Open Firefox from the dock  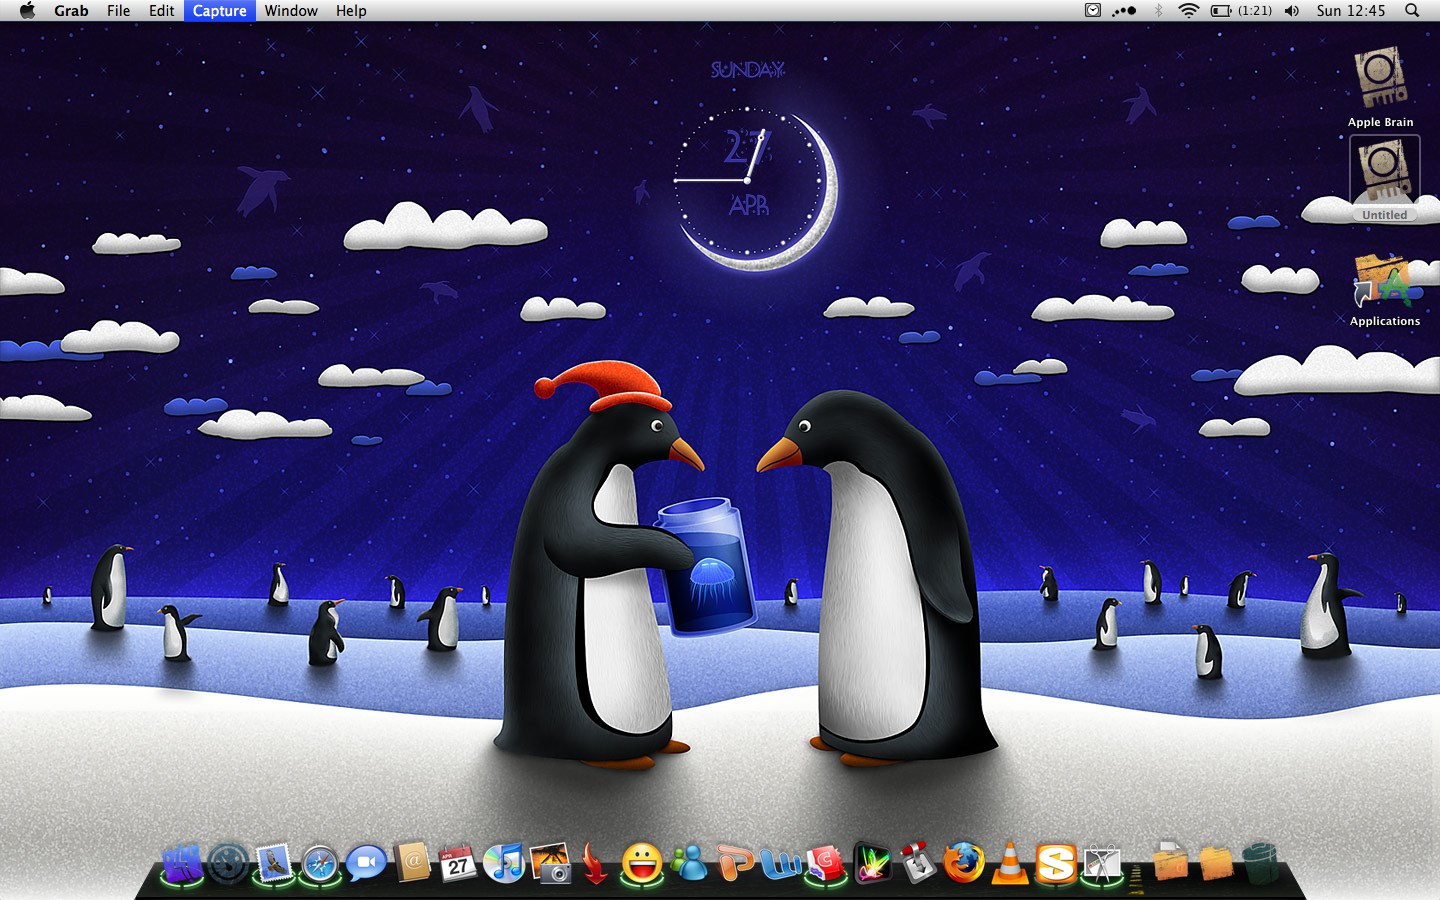coord(964,862)
